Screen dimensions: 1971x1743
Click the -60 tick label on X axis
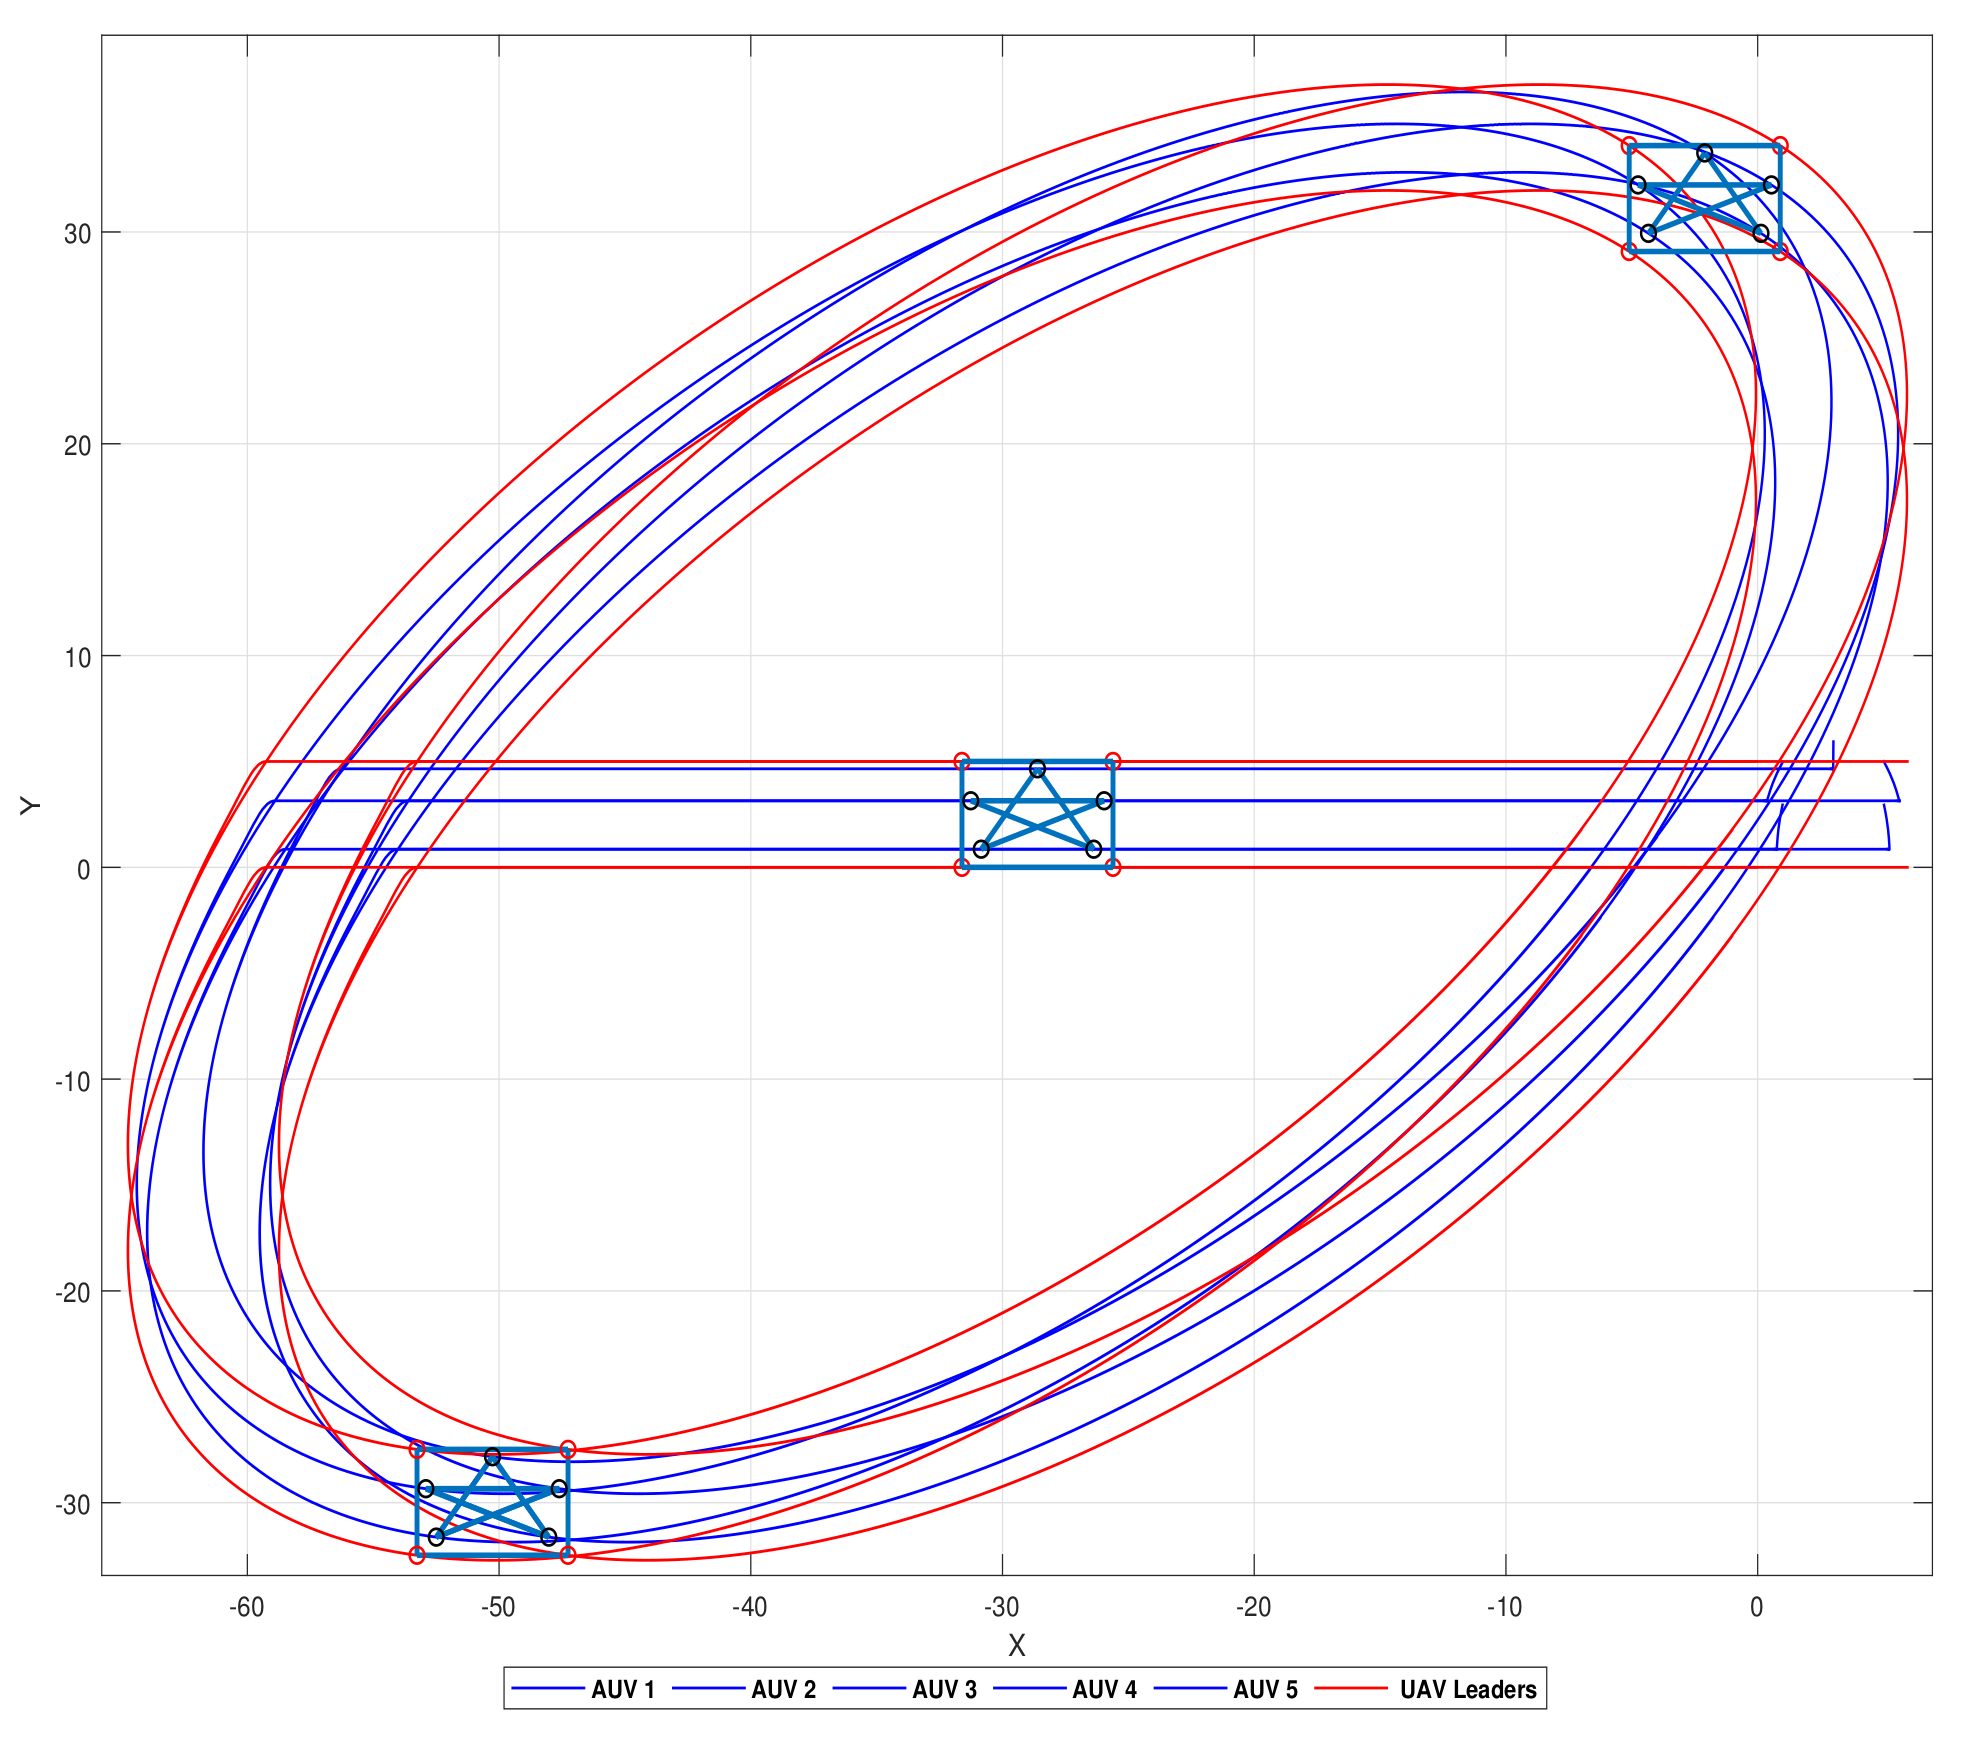pyautogui.click(x=246, y=1606)
